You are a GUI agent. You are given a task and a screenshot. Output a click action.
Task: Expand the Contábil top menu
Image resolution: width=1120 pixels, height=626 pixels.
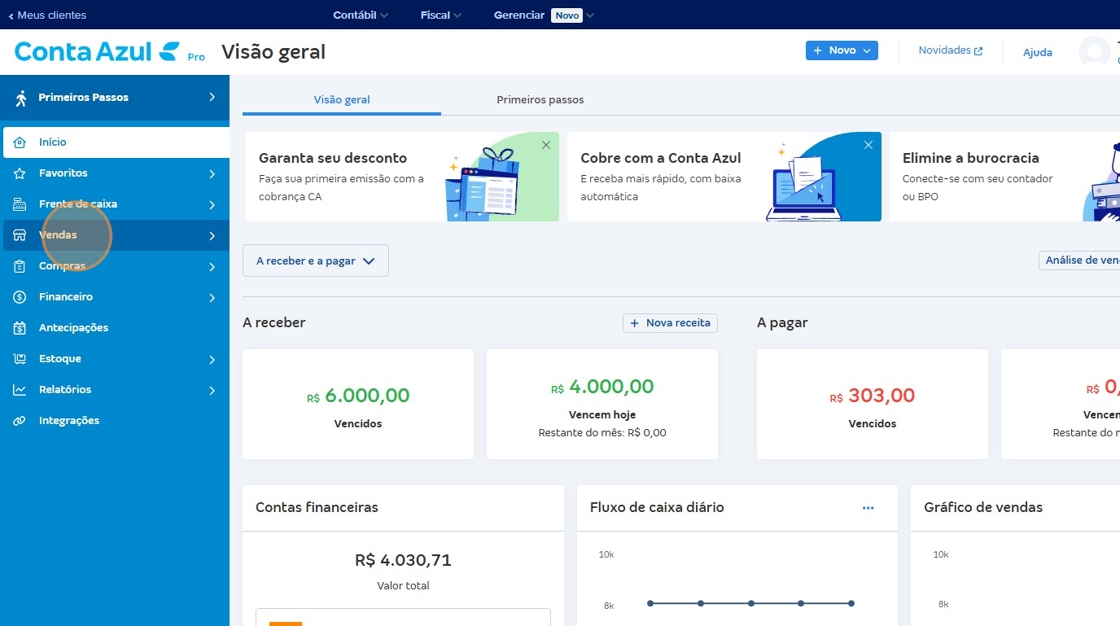tap(360, 15)
